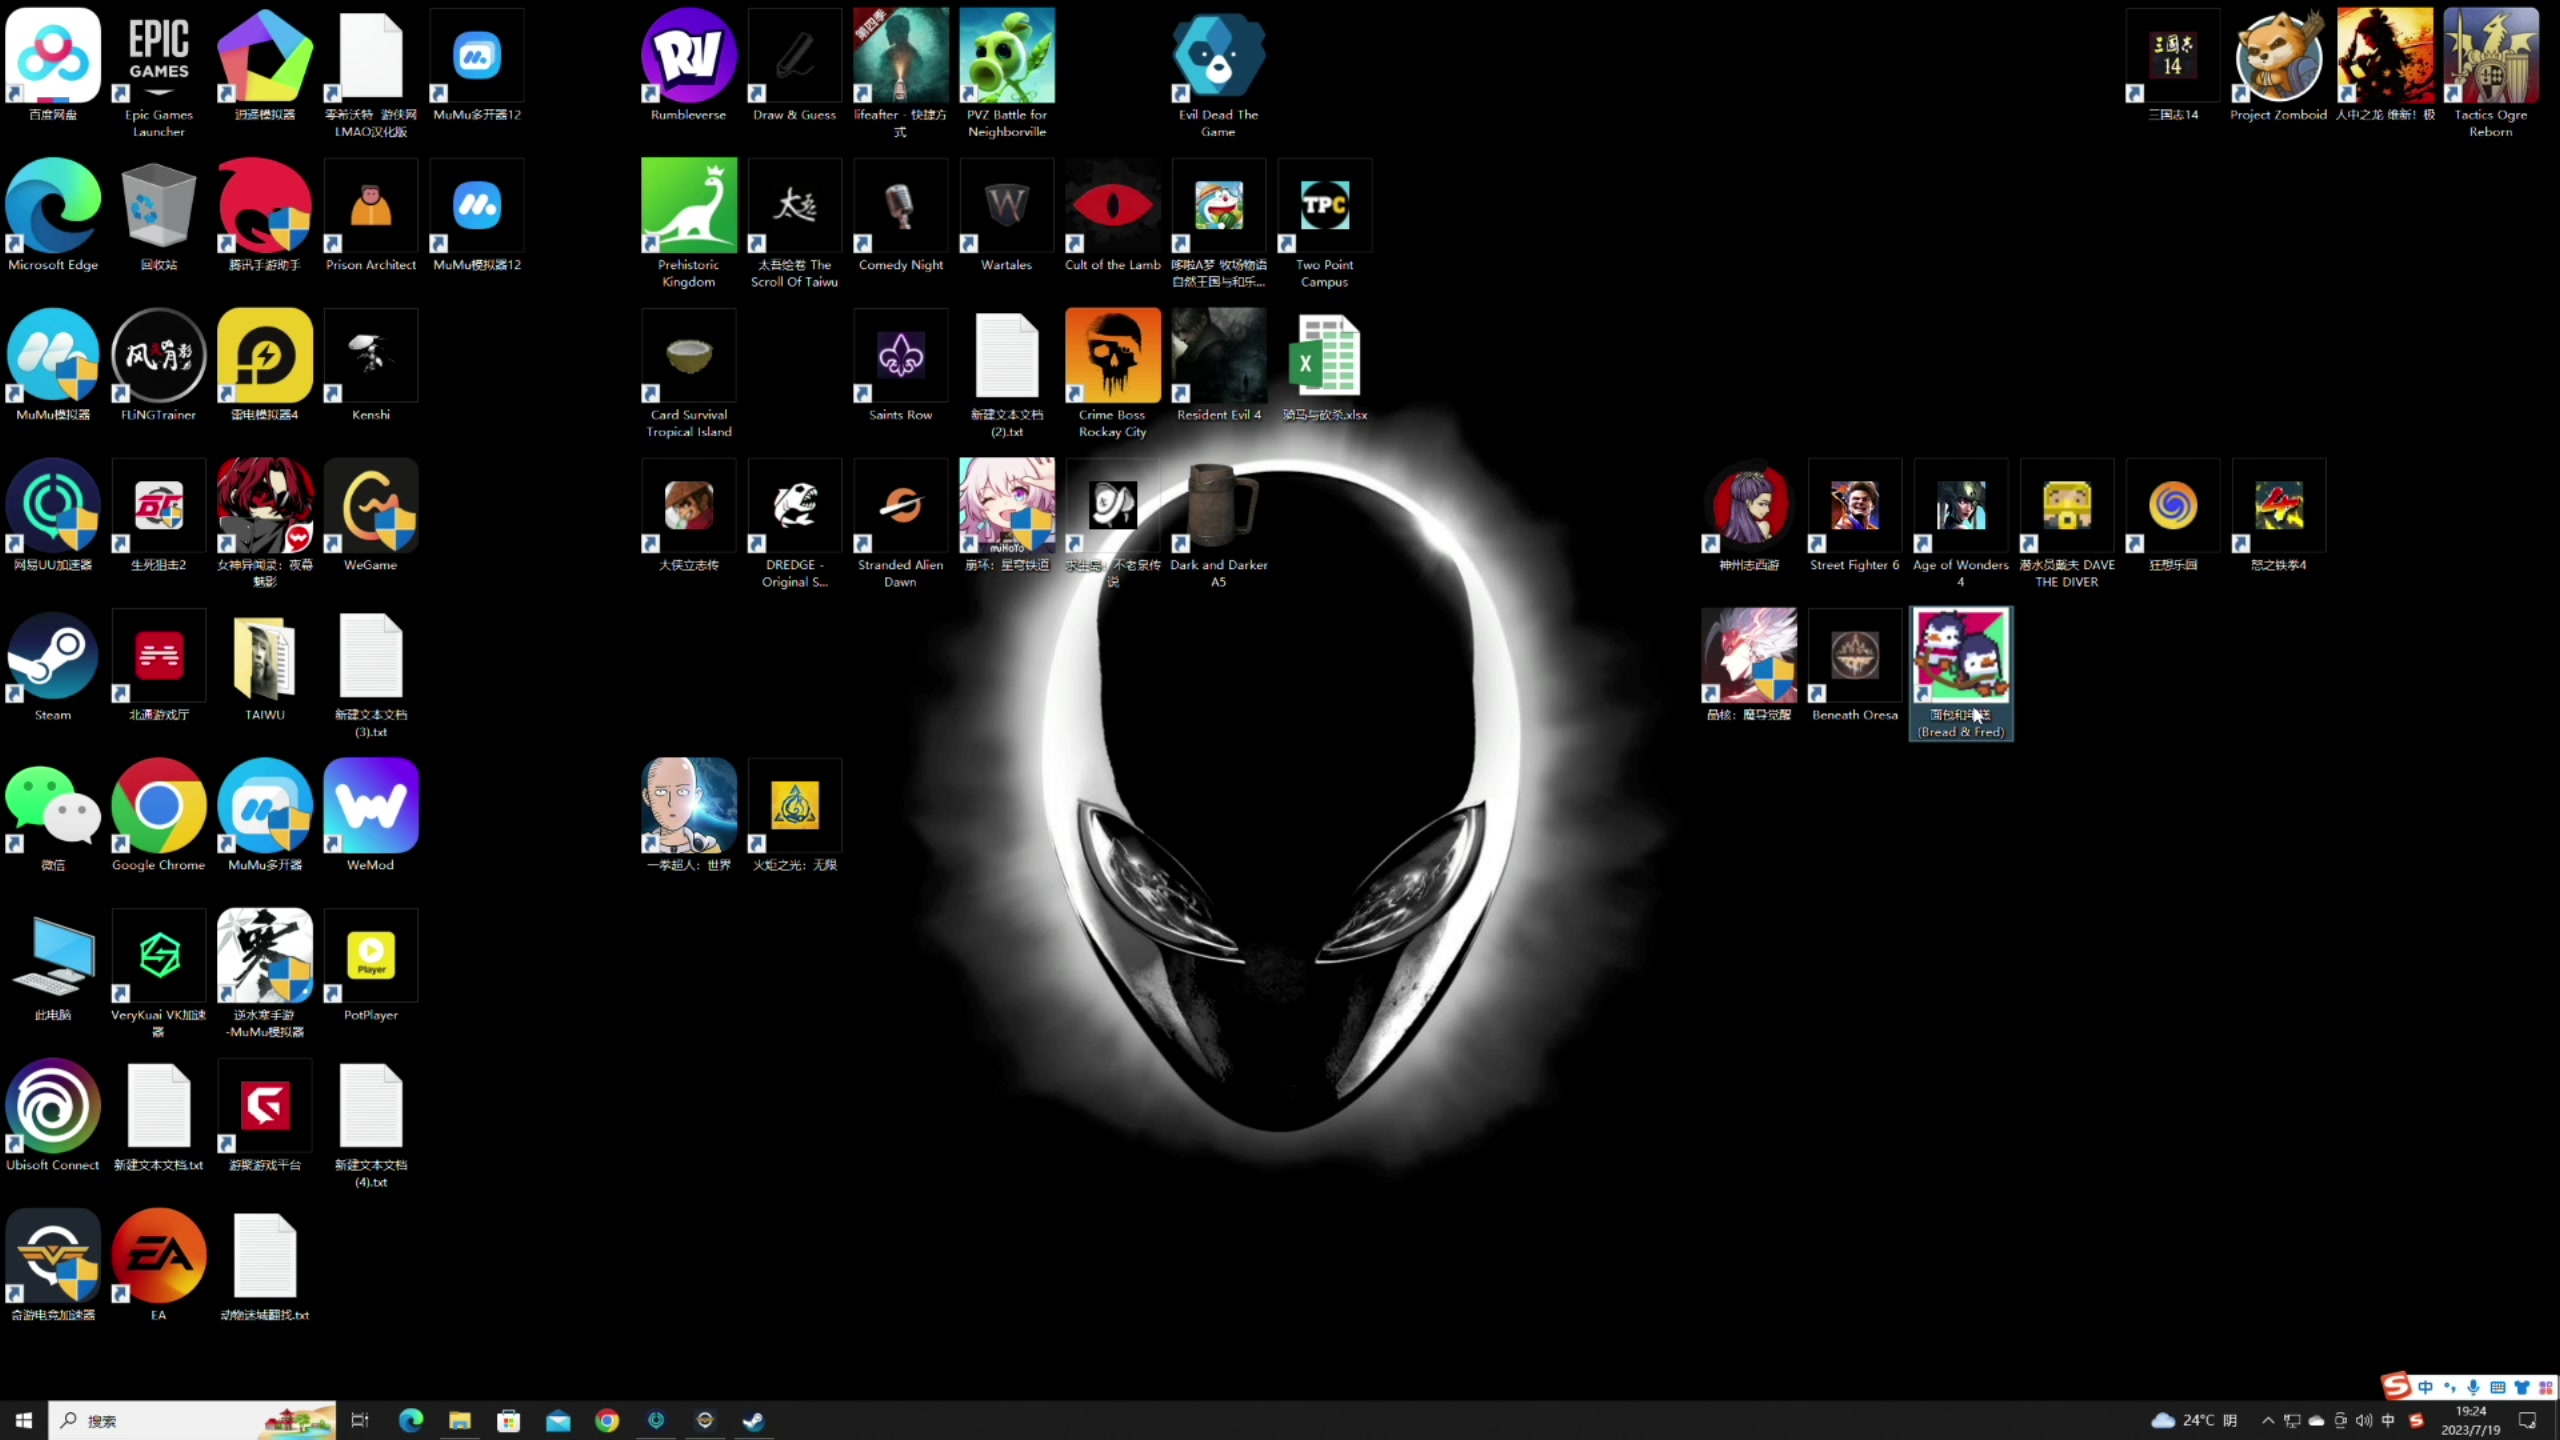Select the Bread & Fred game icon
The image size is (2560, 1440).
(x=1961, y=672)
